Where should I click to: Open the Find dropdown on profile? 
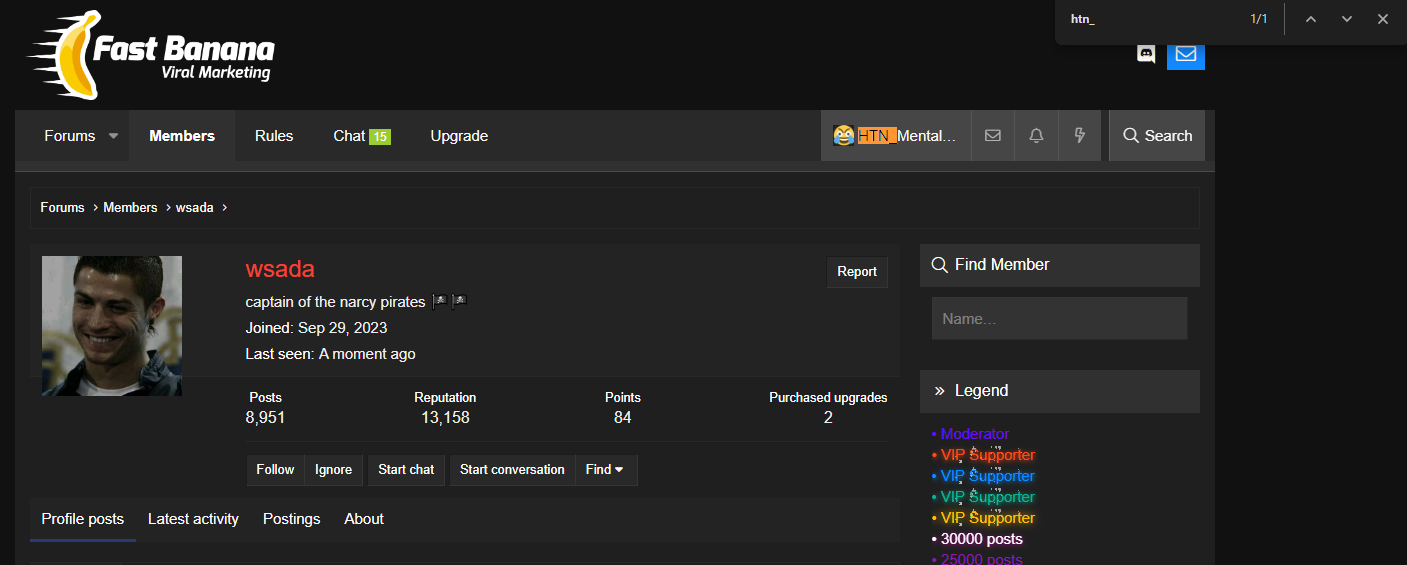(x=606, y=470)
